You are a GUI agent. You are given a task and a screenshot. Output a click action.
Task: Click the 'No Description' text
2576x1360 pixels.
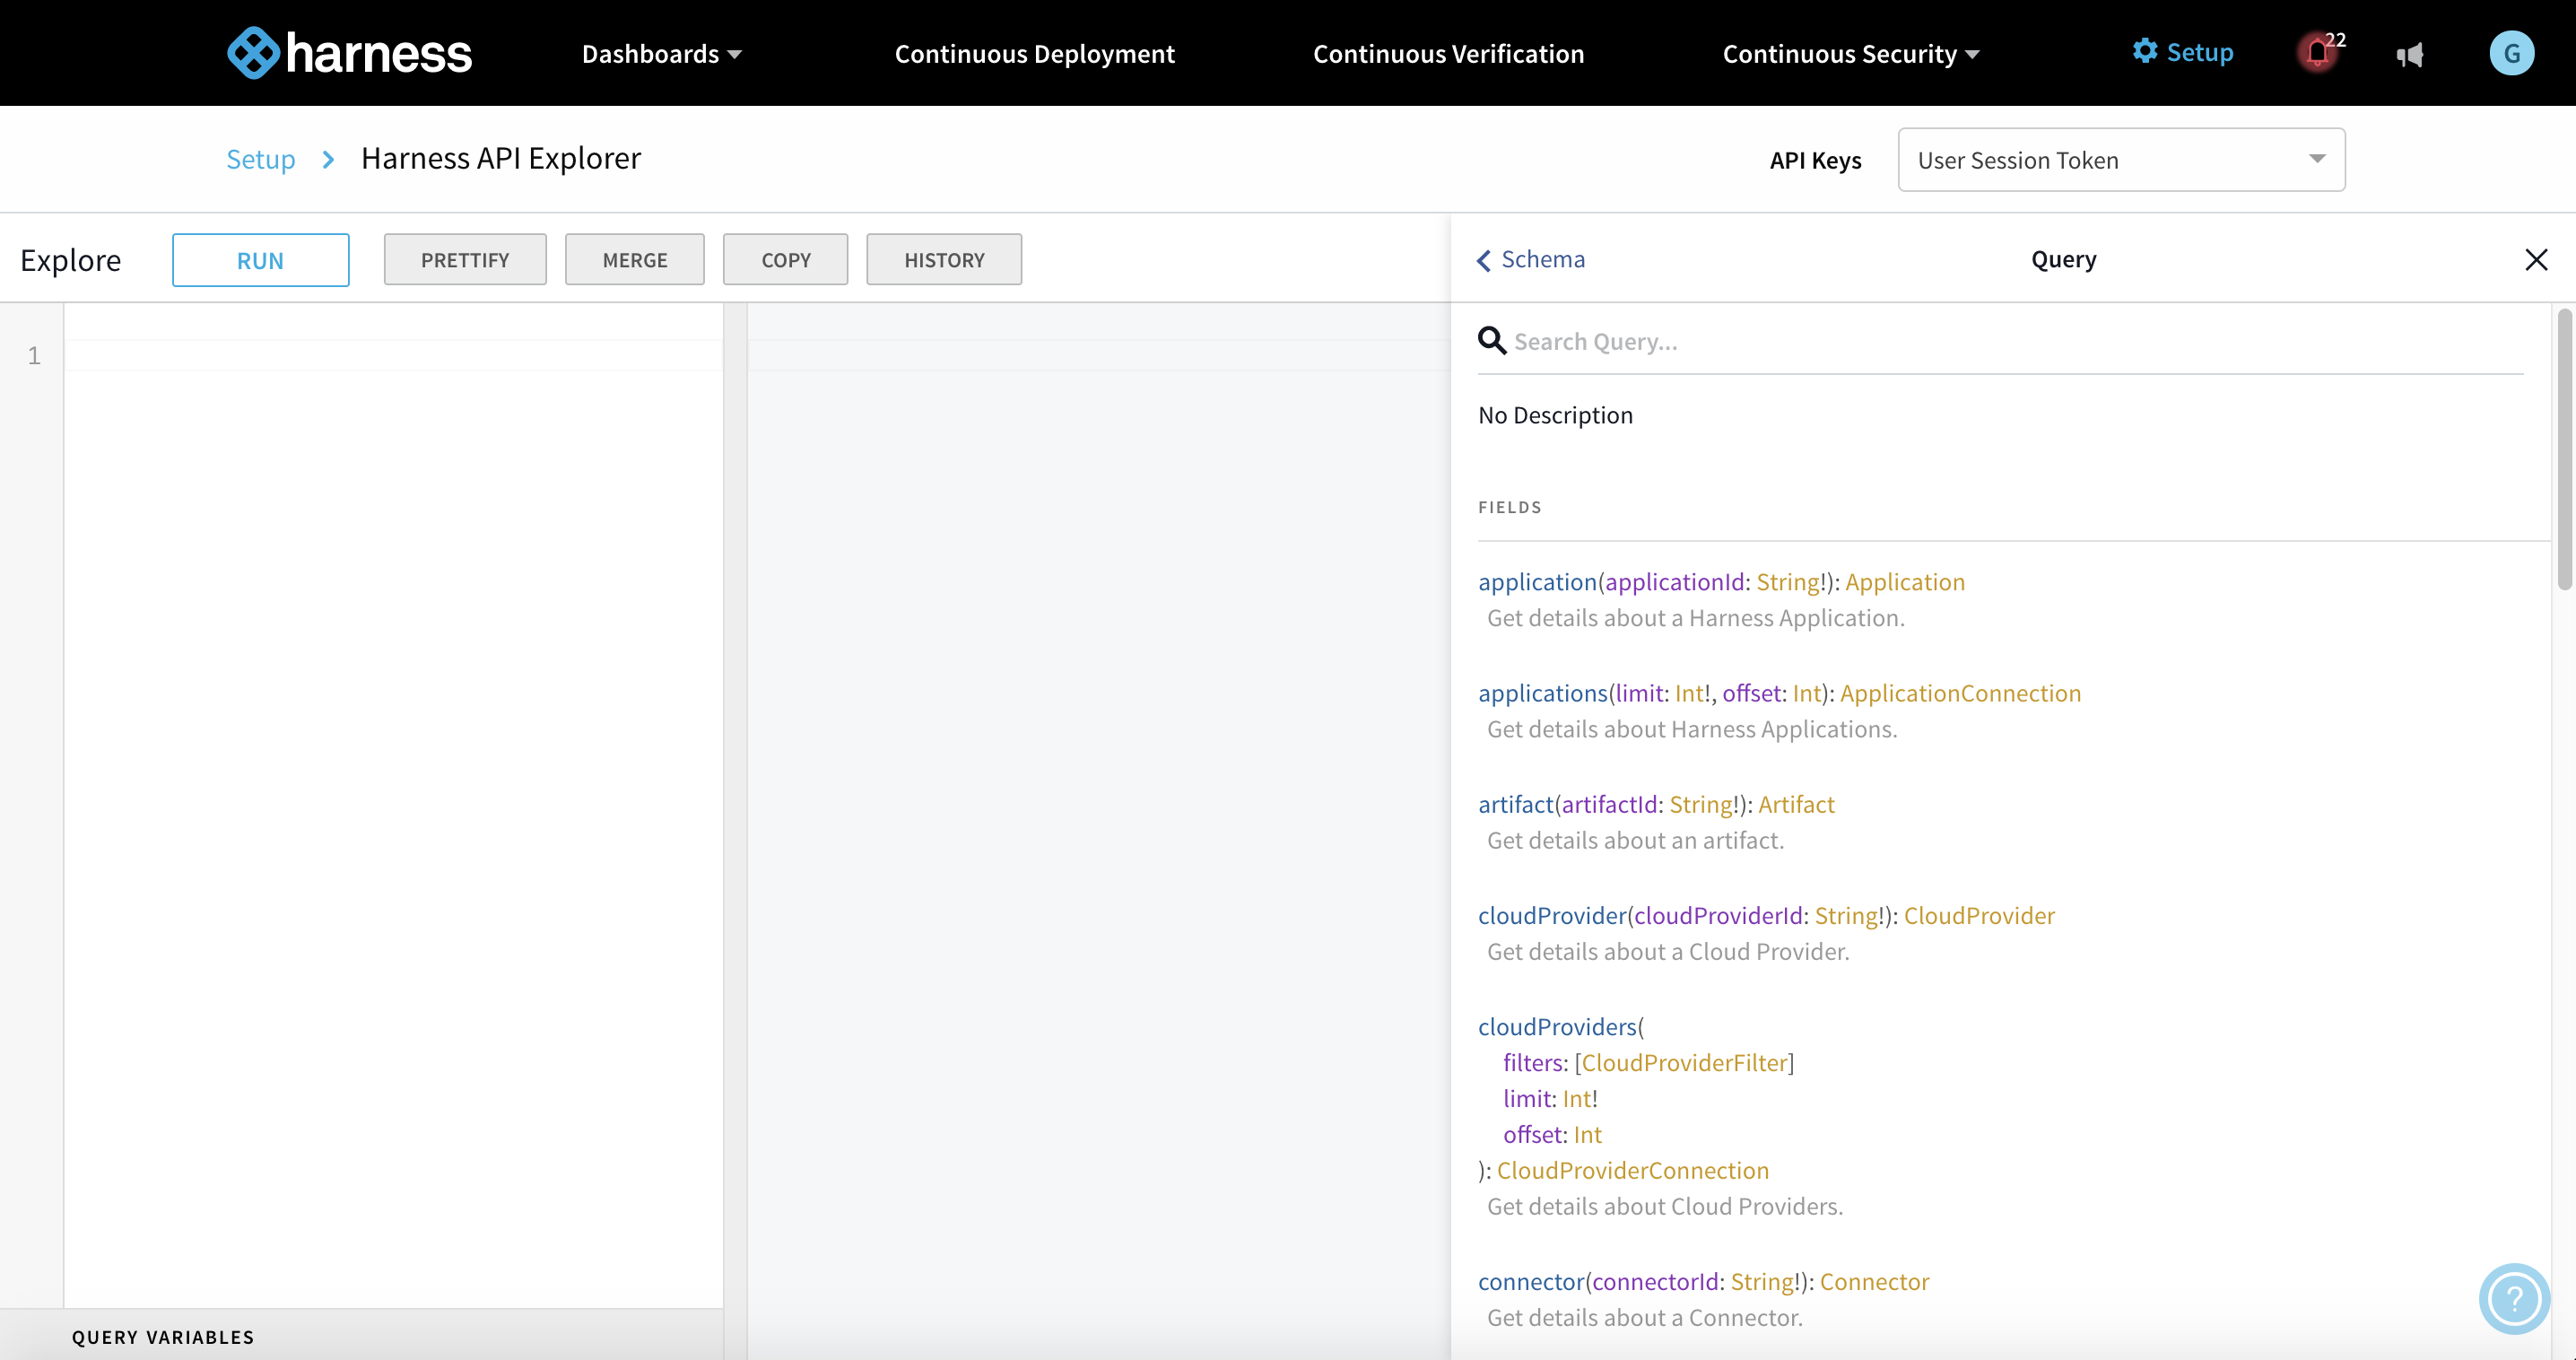[x=1555, y=415]
